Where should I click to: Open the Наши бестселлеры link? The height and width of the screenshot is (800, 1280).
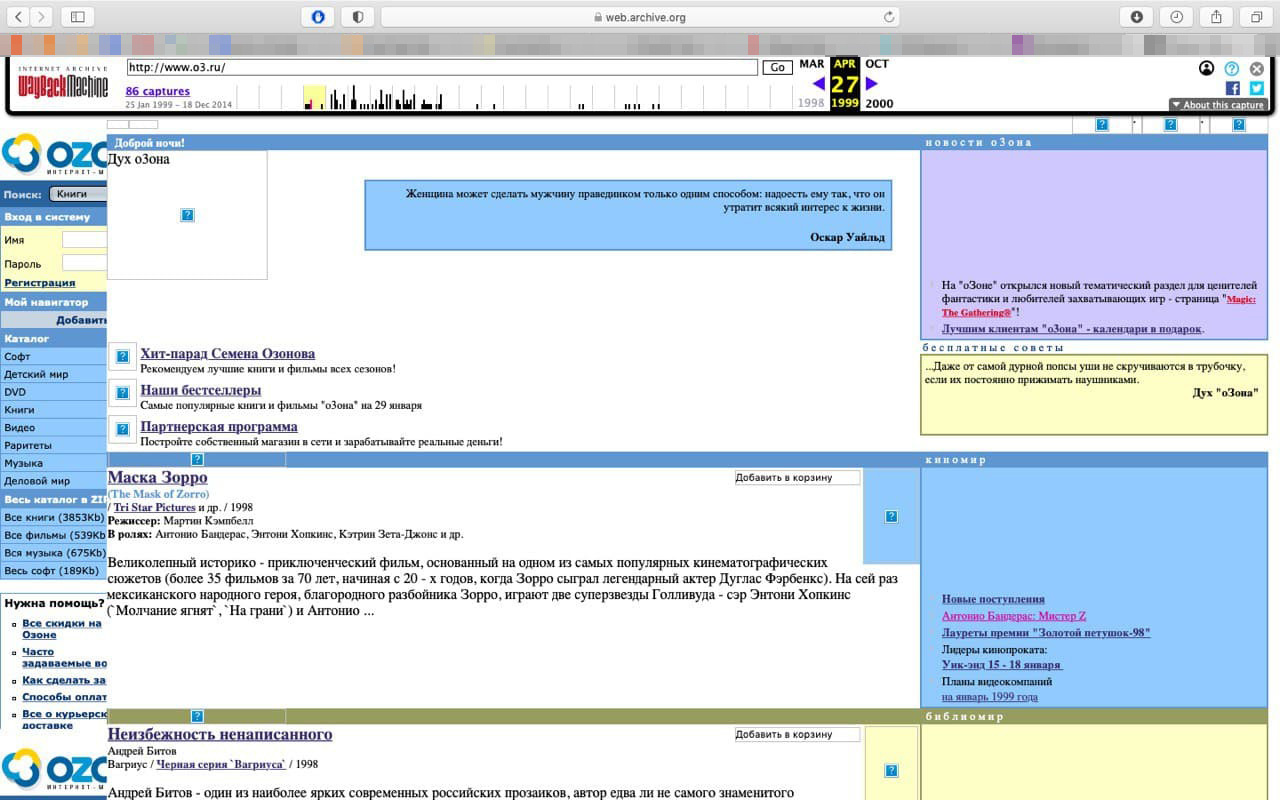(200, 390)
